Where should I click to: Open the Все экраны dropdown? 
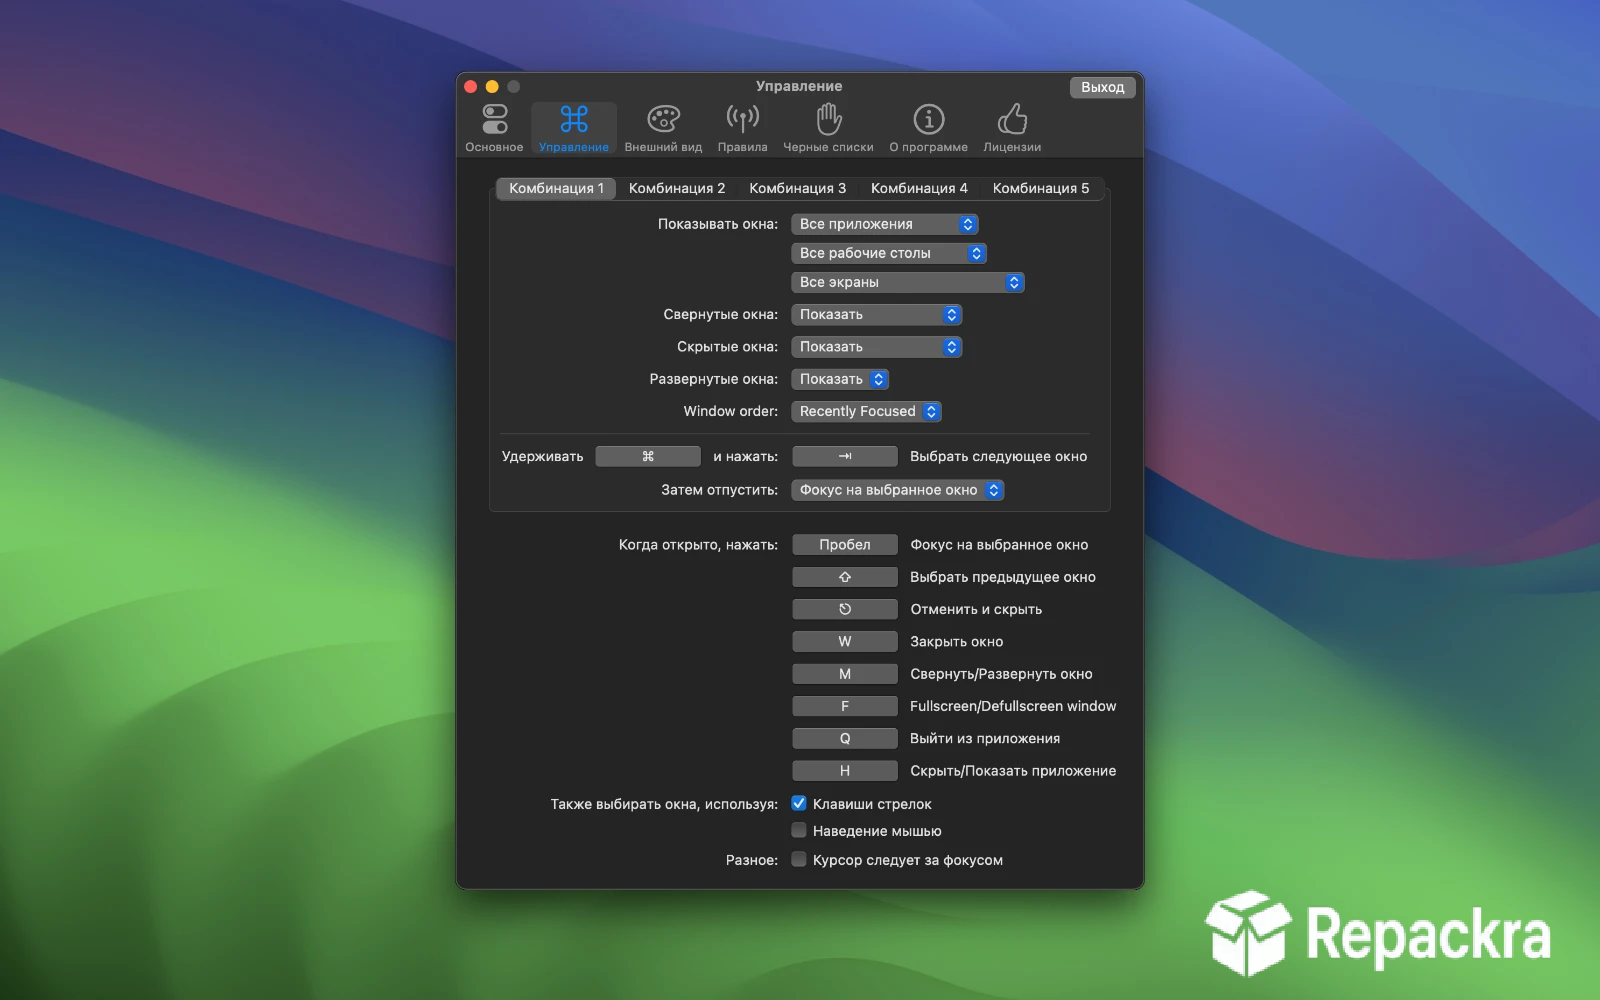coord(908,282)
